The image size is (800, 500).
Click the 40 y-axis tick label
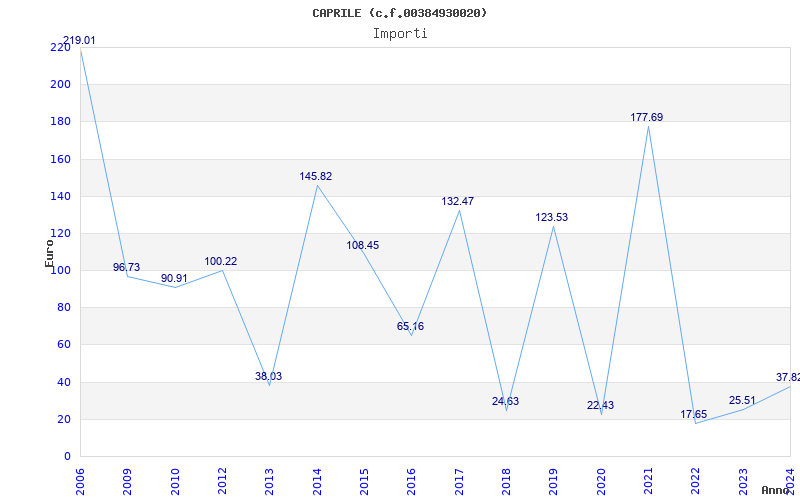click(63, 382)
